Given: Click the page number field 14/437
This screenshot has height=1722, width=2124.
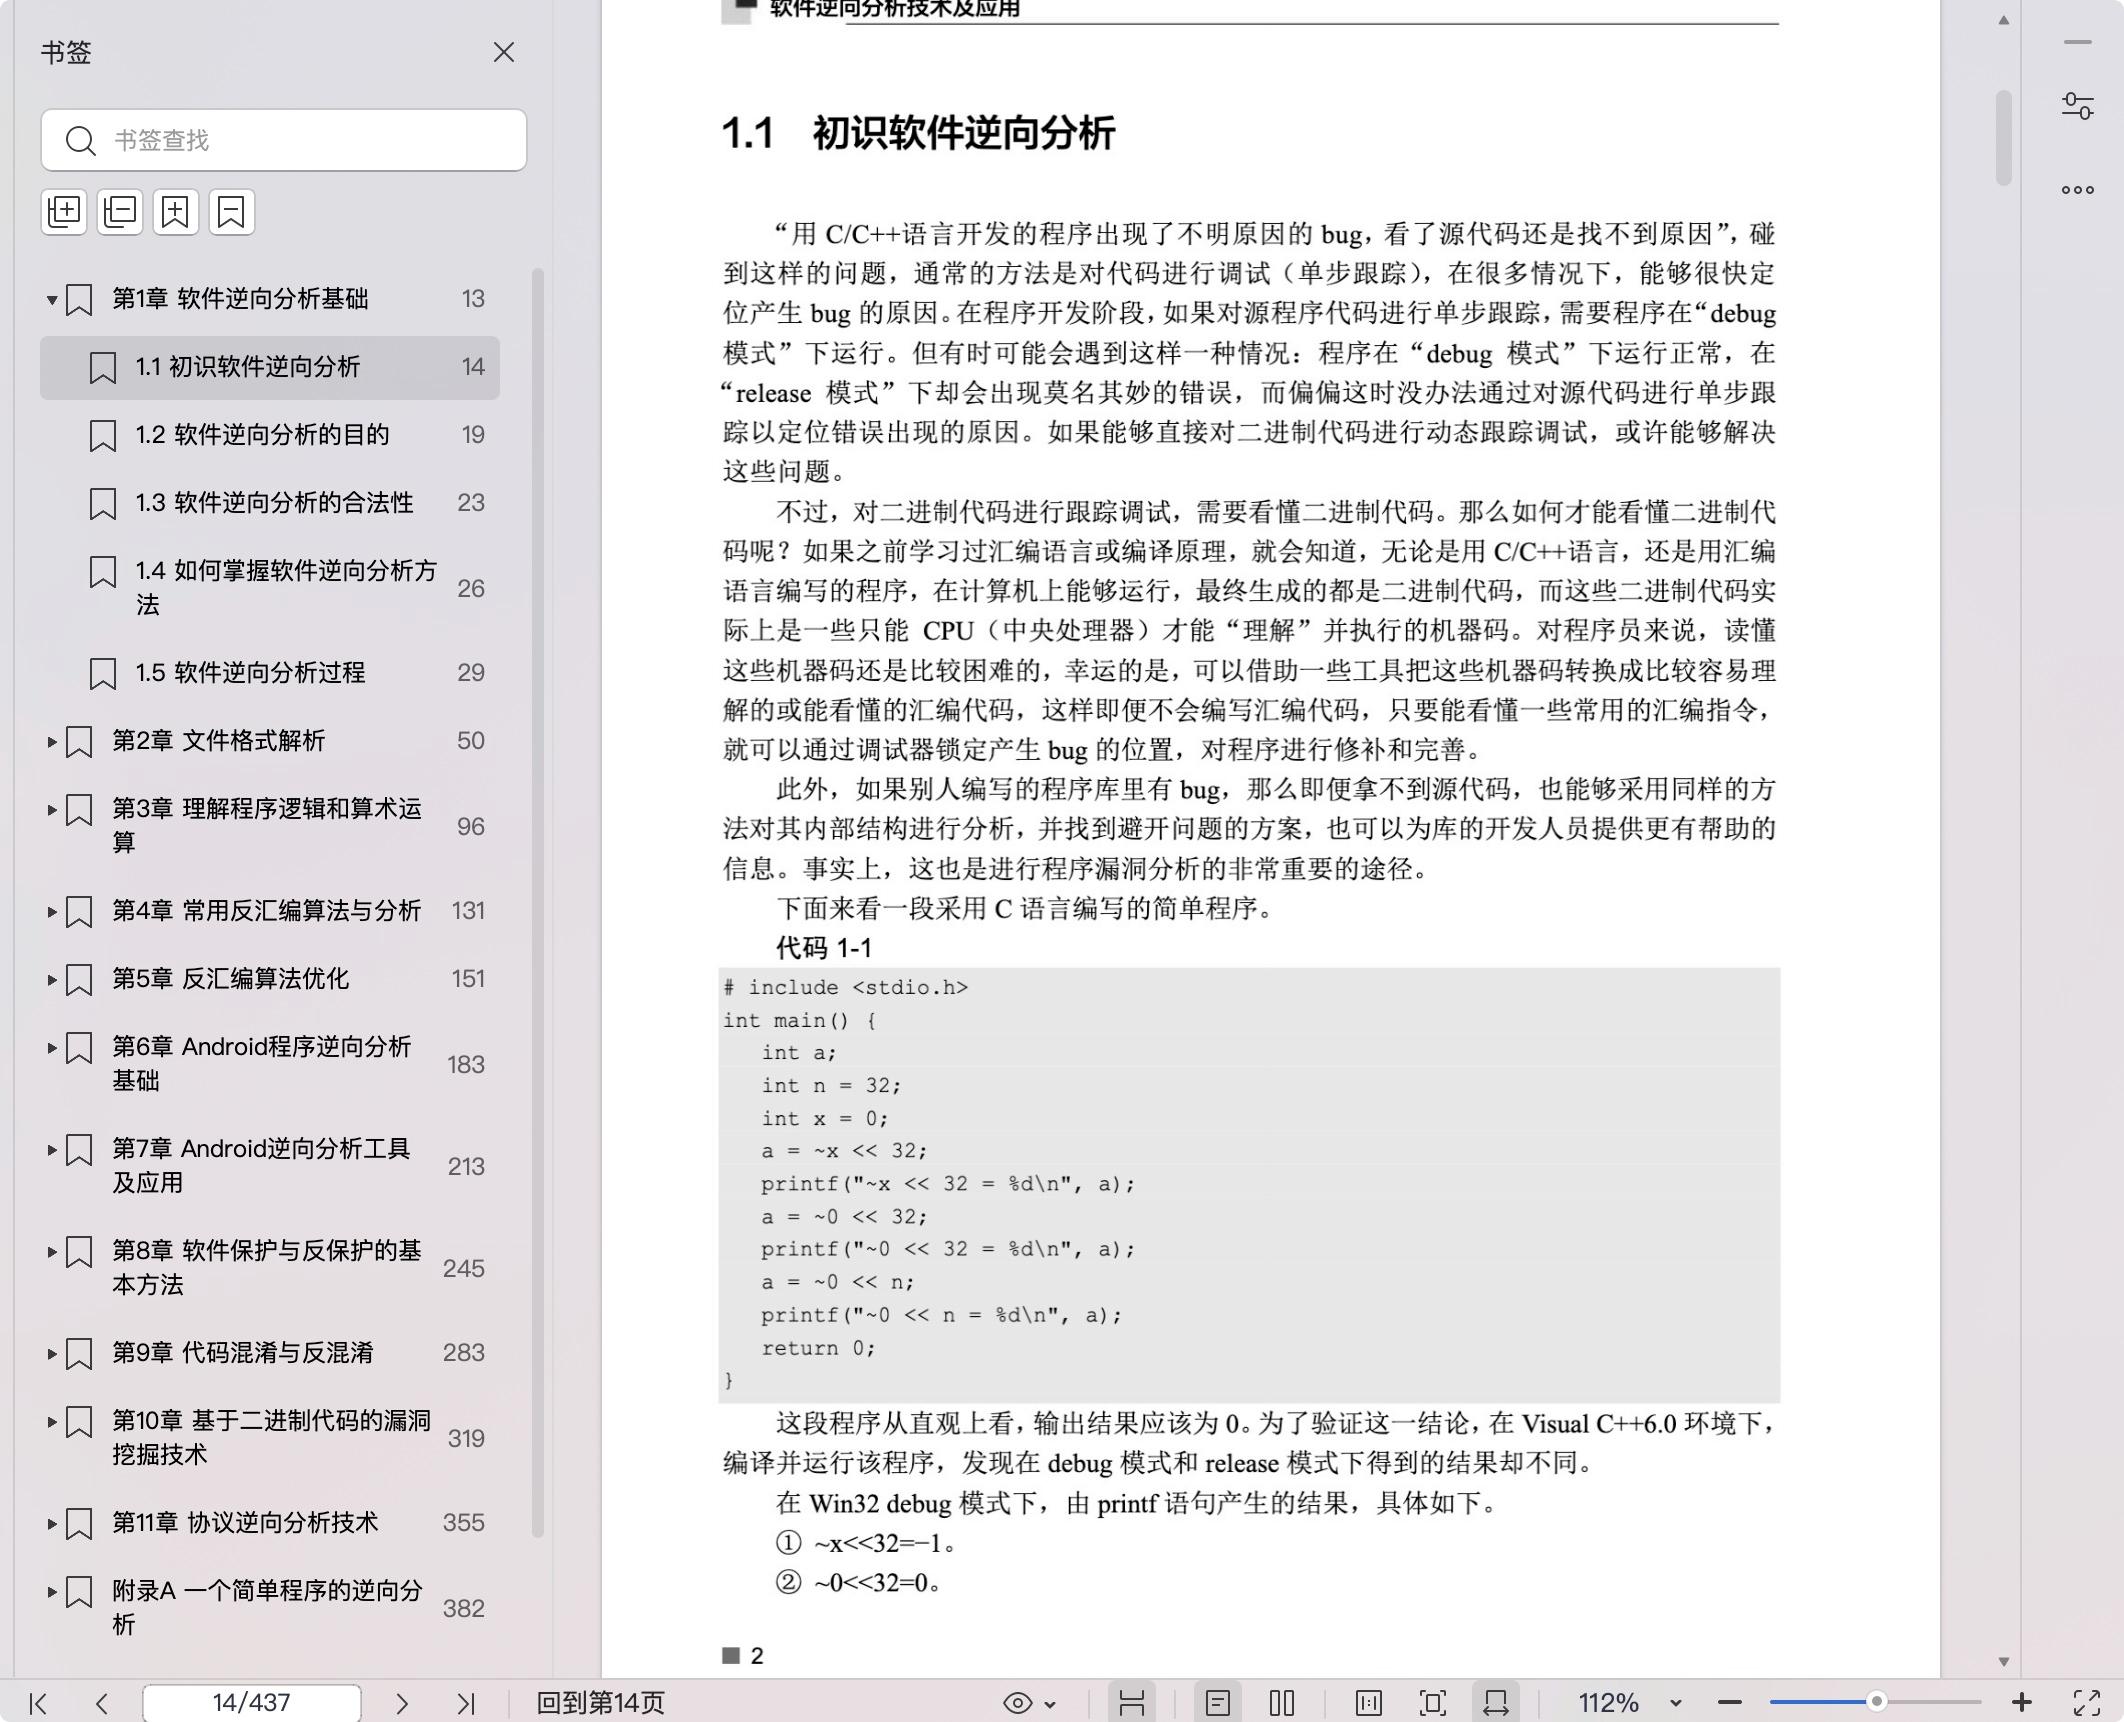Looking at the screenshot, I should point(251,1703).
